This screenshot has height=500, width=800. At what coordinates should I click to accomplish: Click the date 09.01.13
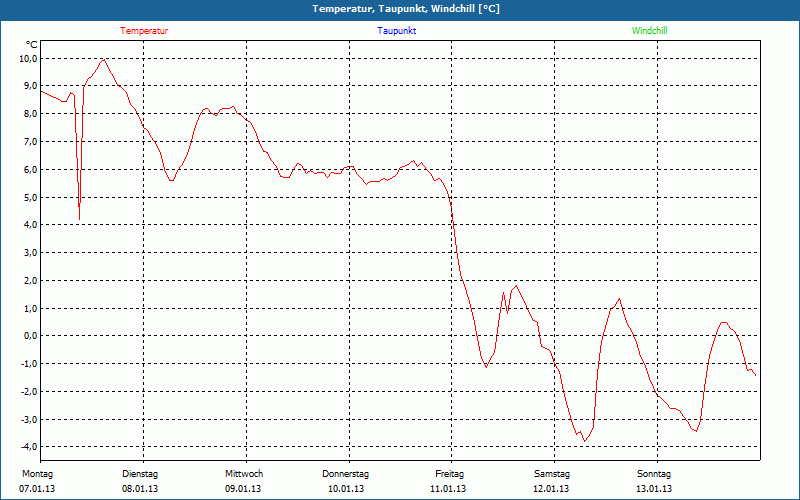[243, 489]
